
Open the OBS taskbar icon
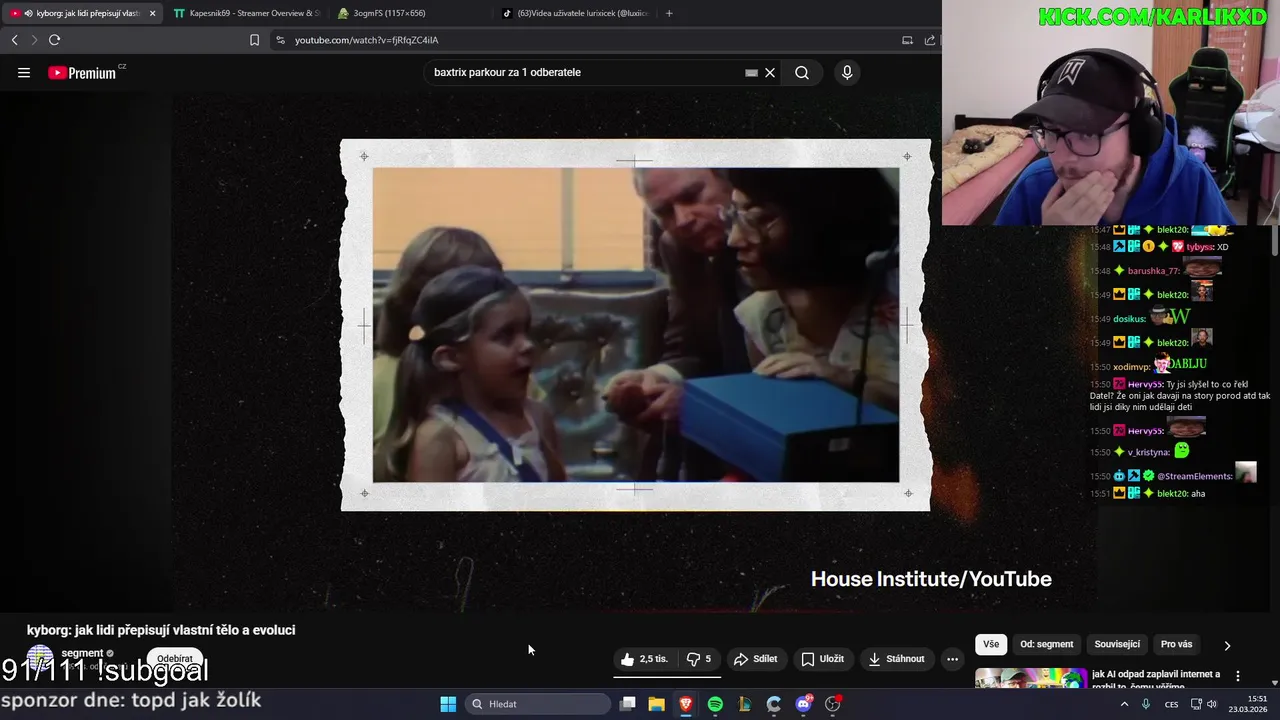(833, 704)
